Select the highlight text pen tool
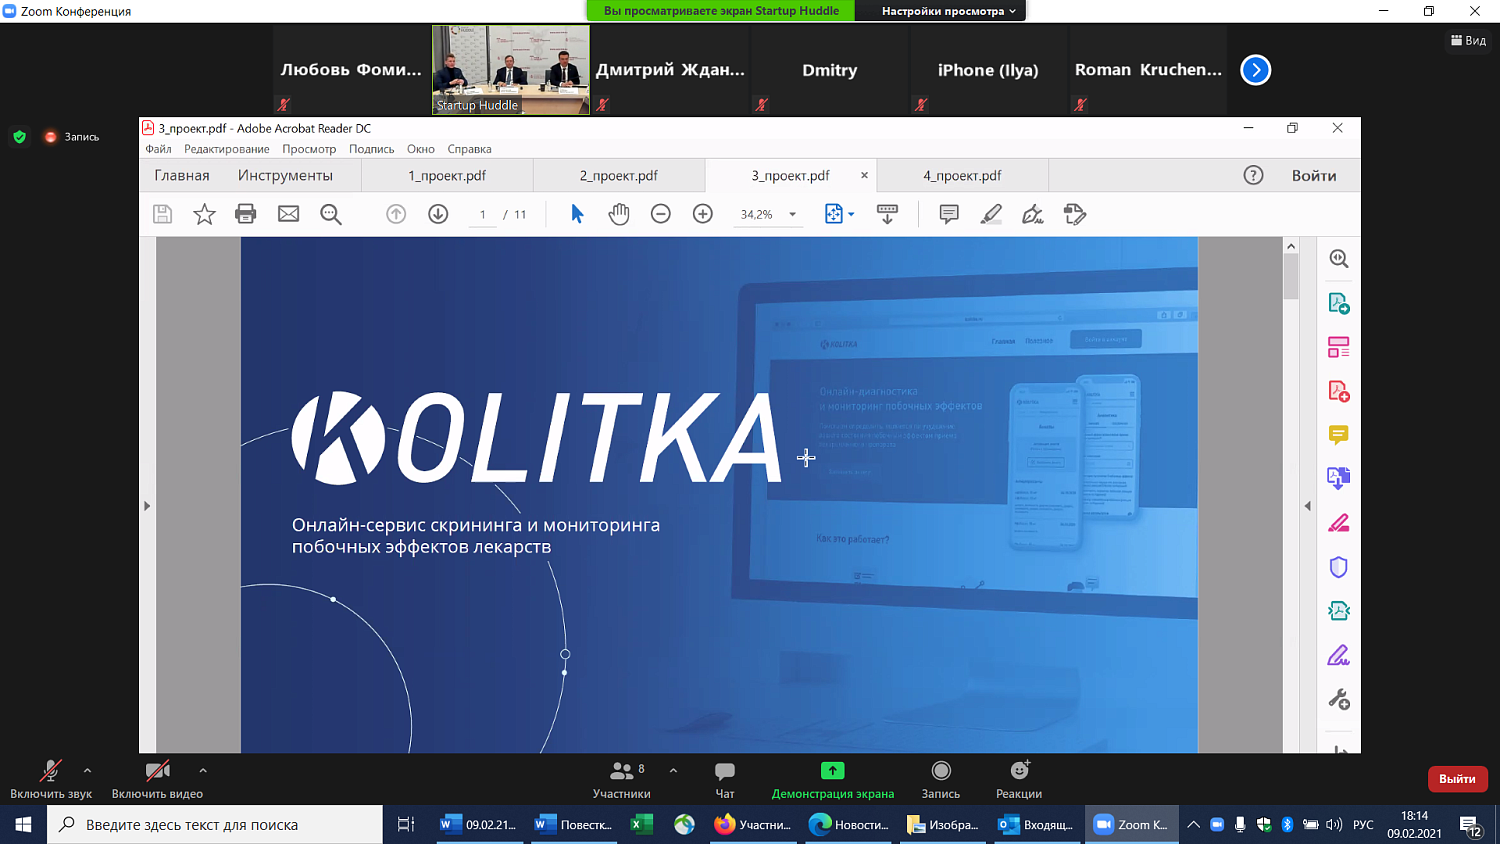The height and width of the screenshot is (844, 1500). point(991,214)
